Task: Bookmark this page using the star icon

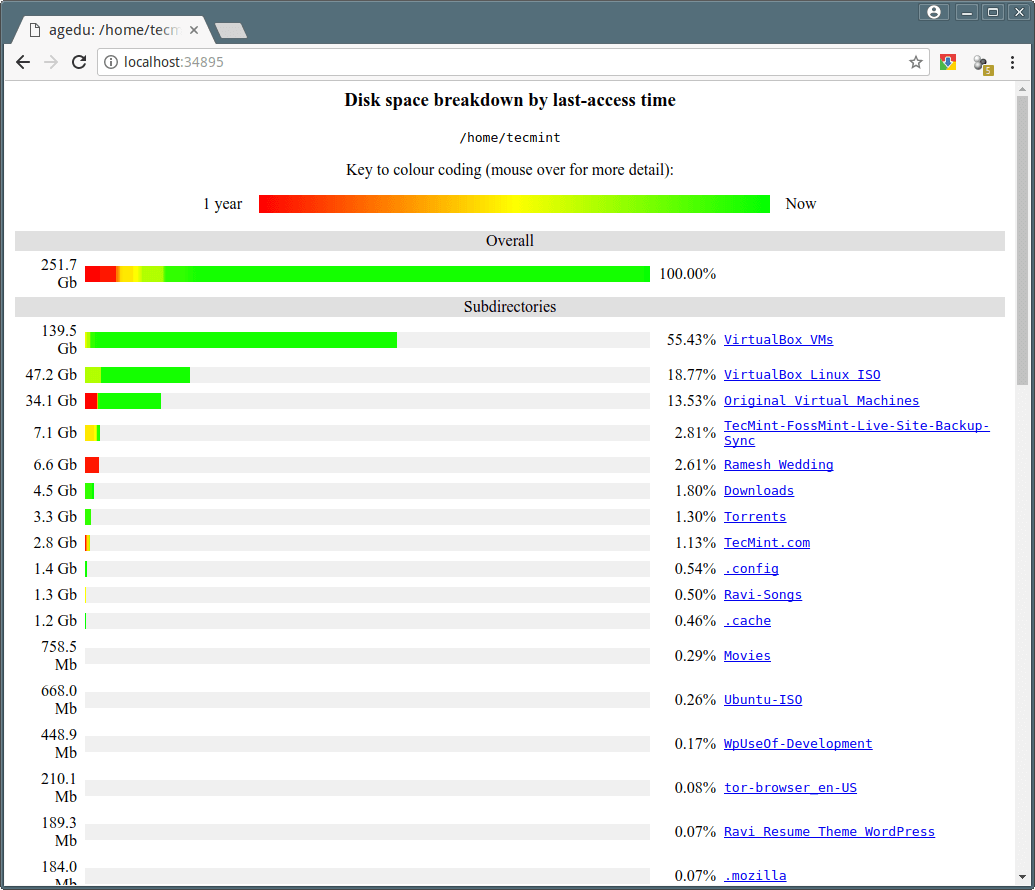Action: click(915, 62)
